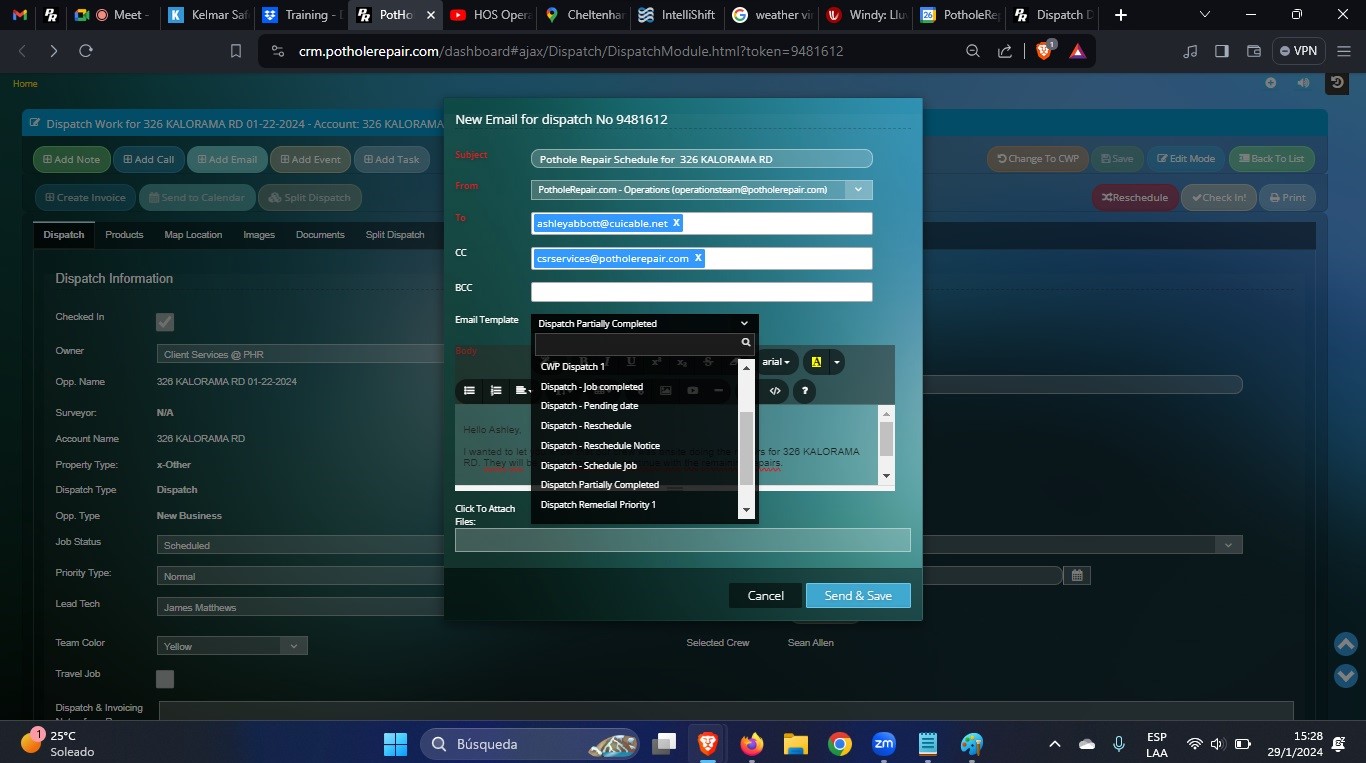The height and width of the screenshot is (763, 1366).
Task: Open the paragraph alignment dropdown in editor
Action: [523, 391]
